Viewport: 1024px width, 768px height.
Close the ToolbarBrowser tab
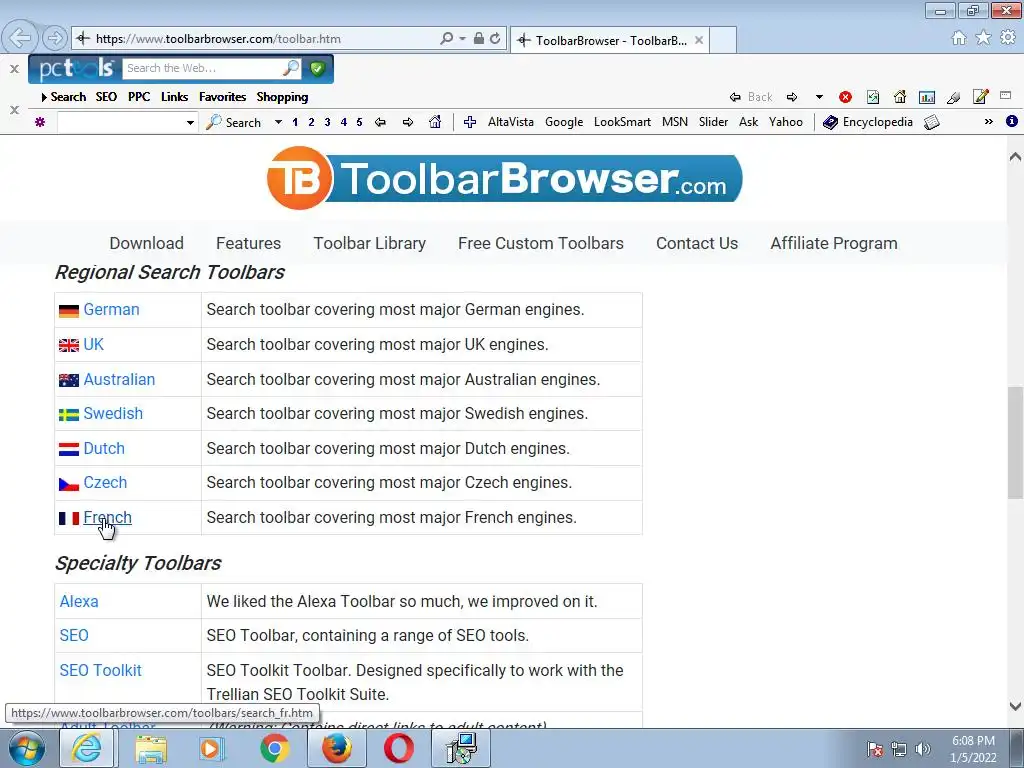tap(699, 40)
